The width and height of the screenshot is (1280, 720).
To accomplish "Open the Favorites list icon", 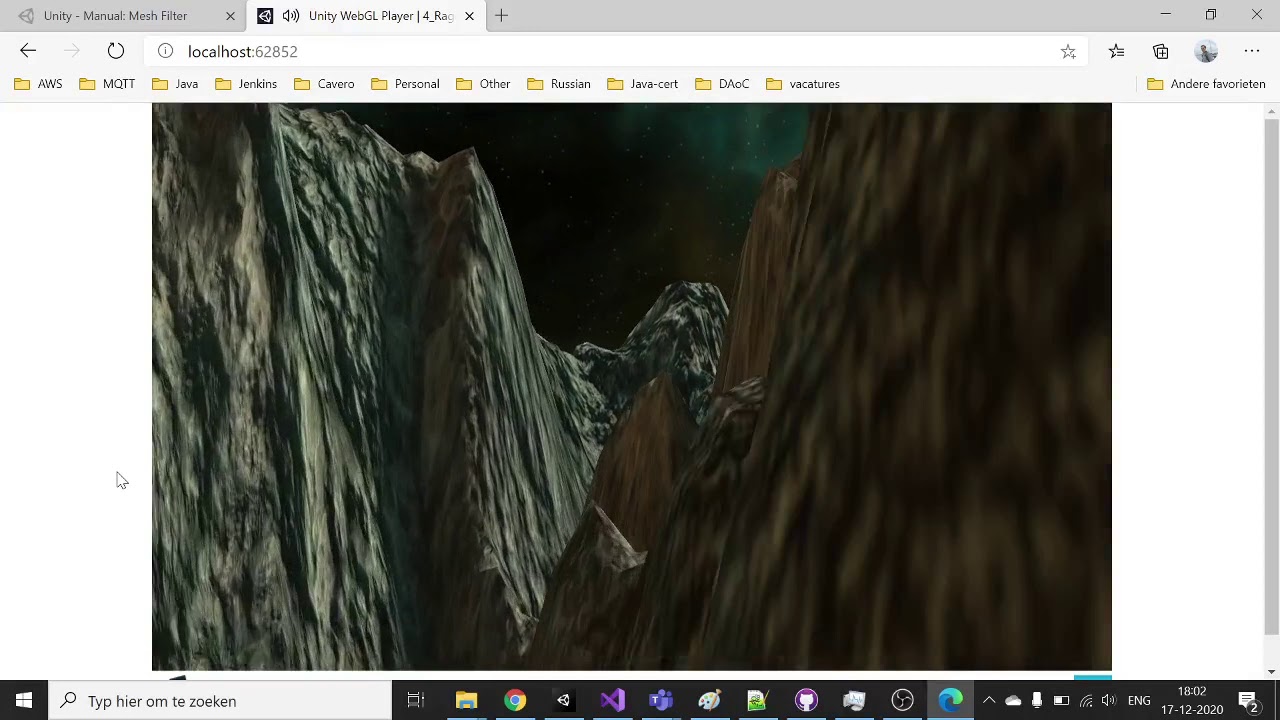I will (1116, 51).
